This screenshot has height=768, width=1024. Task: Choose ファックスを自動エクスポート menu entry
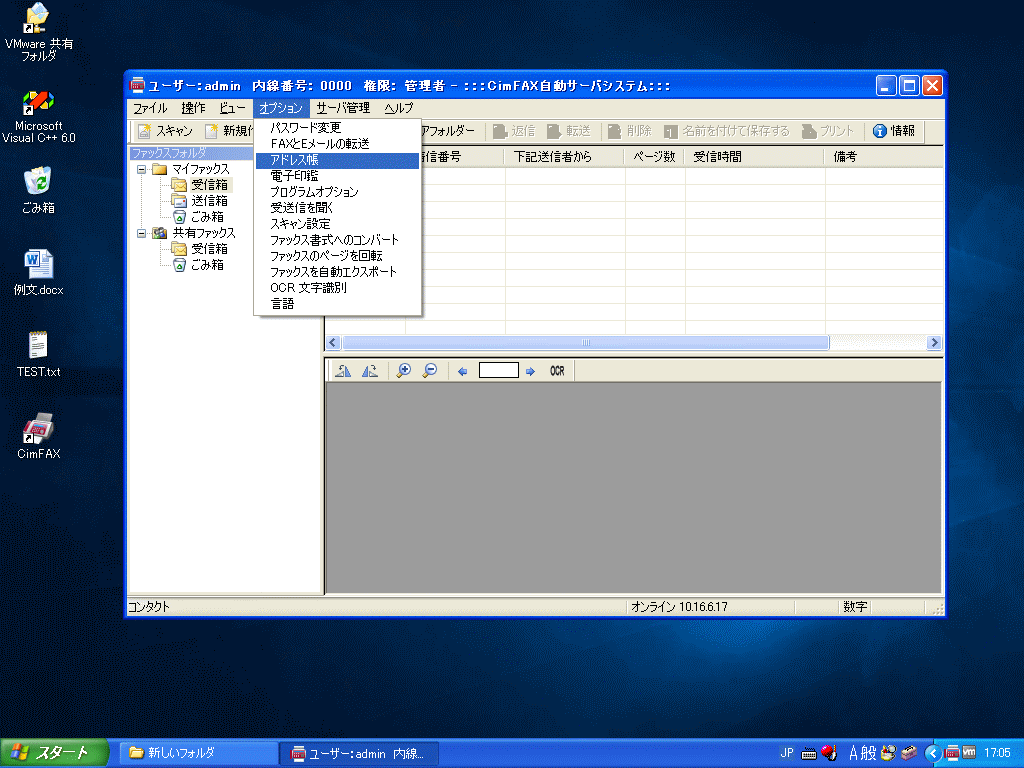pos(337,272)
